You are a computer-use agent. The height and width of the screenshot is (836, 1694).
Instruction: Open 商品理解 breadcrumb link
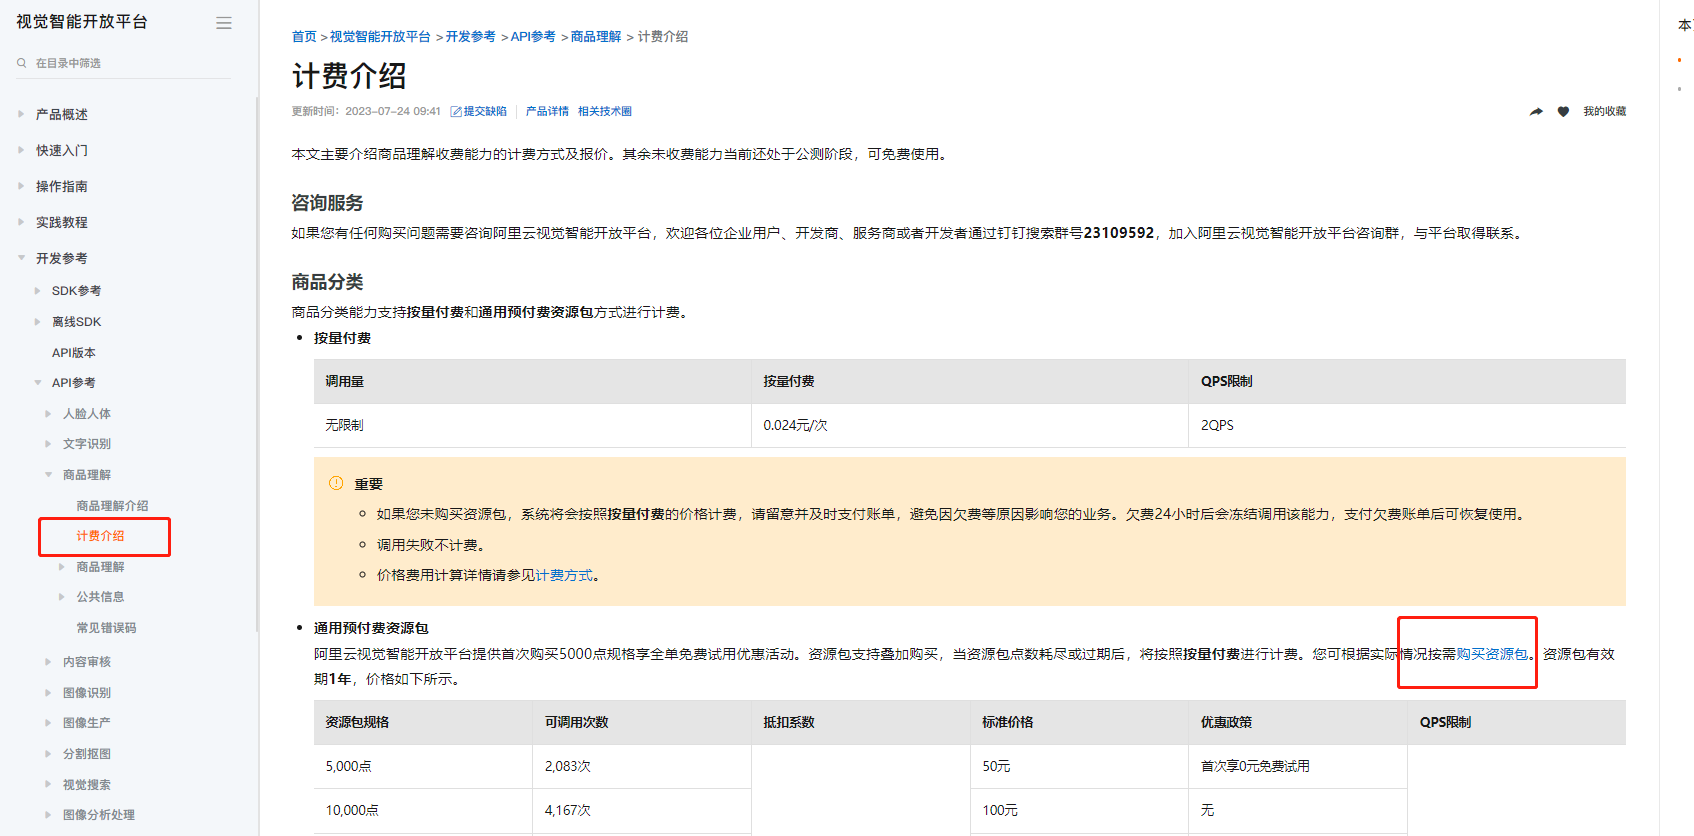(596, 37)
